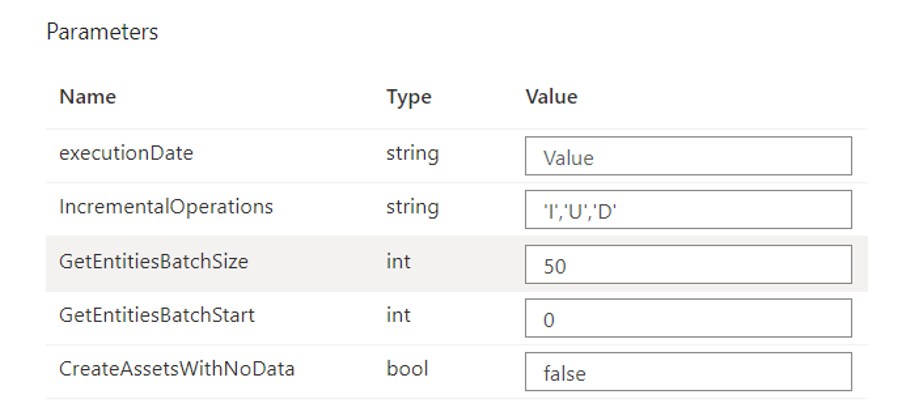Click the executionDate parameter name

tap(126, 154)
